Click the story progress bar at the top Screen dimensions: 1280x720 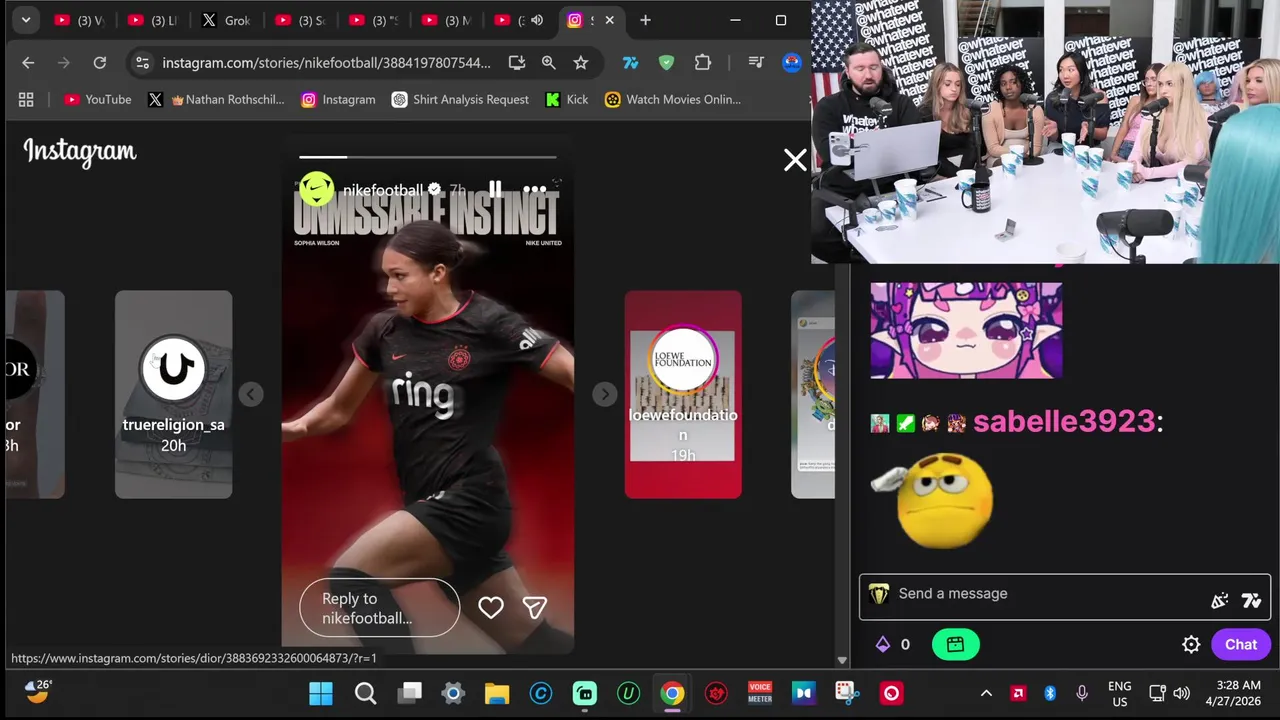click(428, 157)
